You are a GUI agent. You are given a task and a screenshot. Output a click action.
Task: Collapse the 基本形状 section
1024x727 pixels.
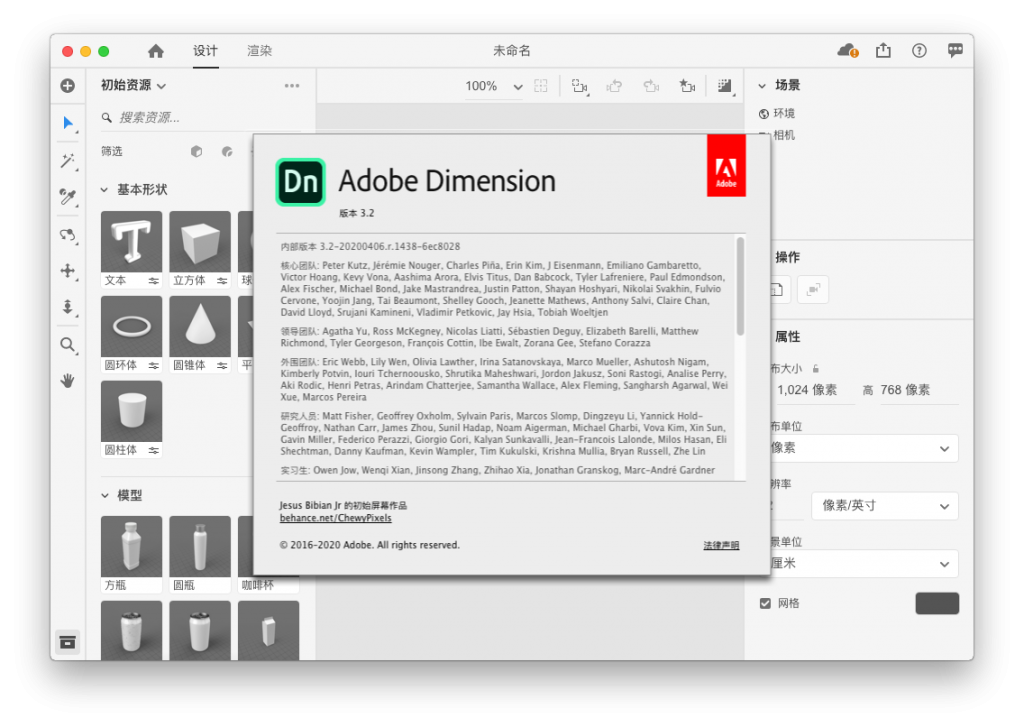104,190
